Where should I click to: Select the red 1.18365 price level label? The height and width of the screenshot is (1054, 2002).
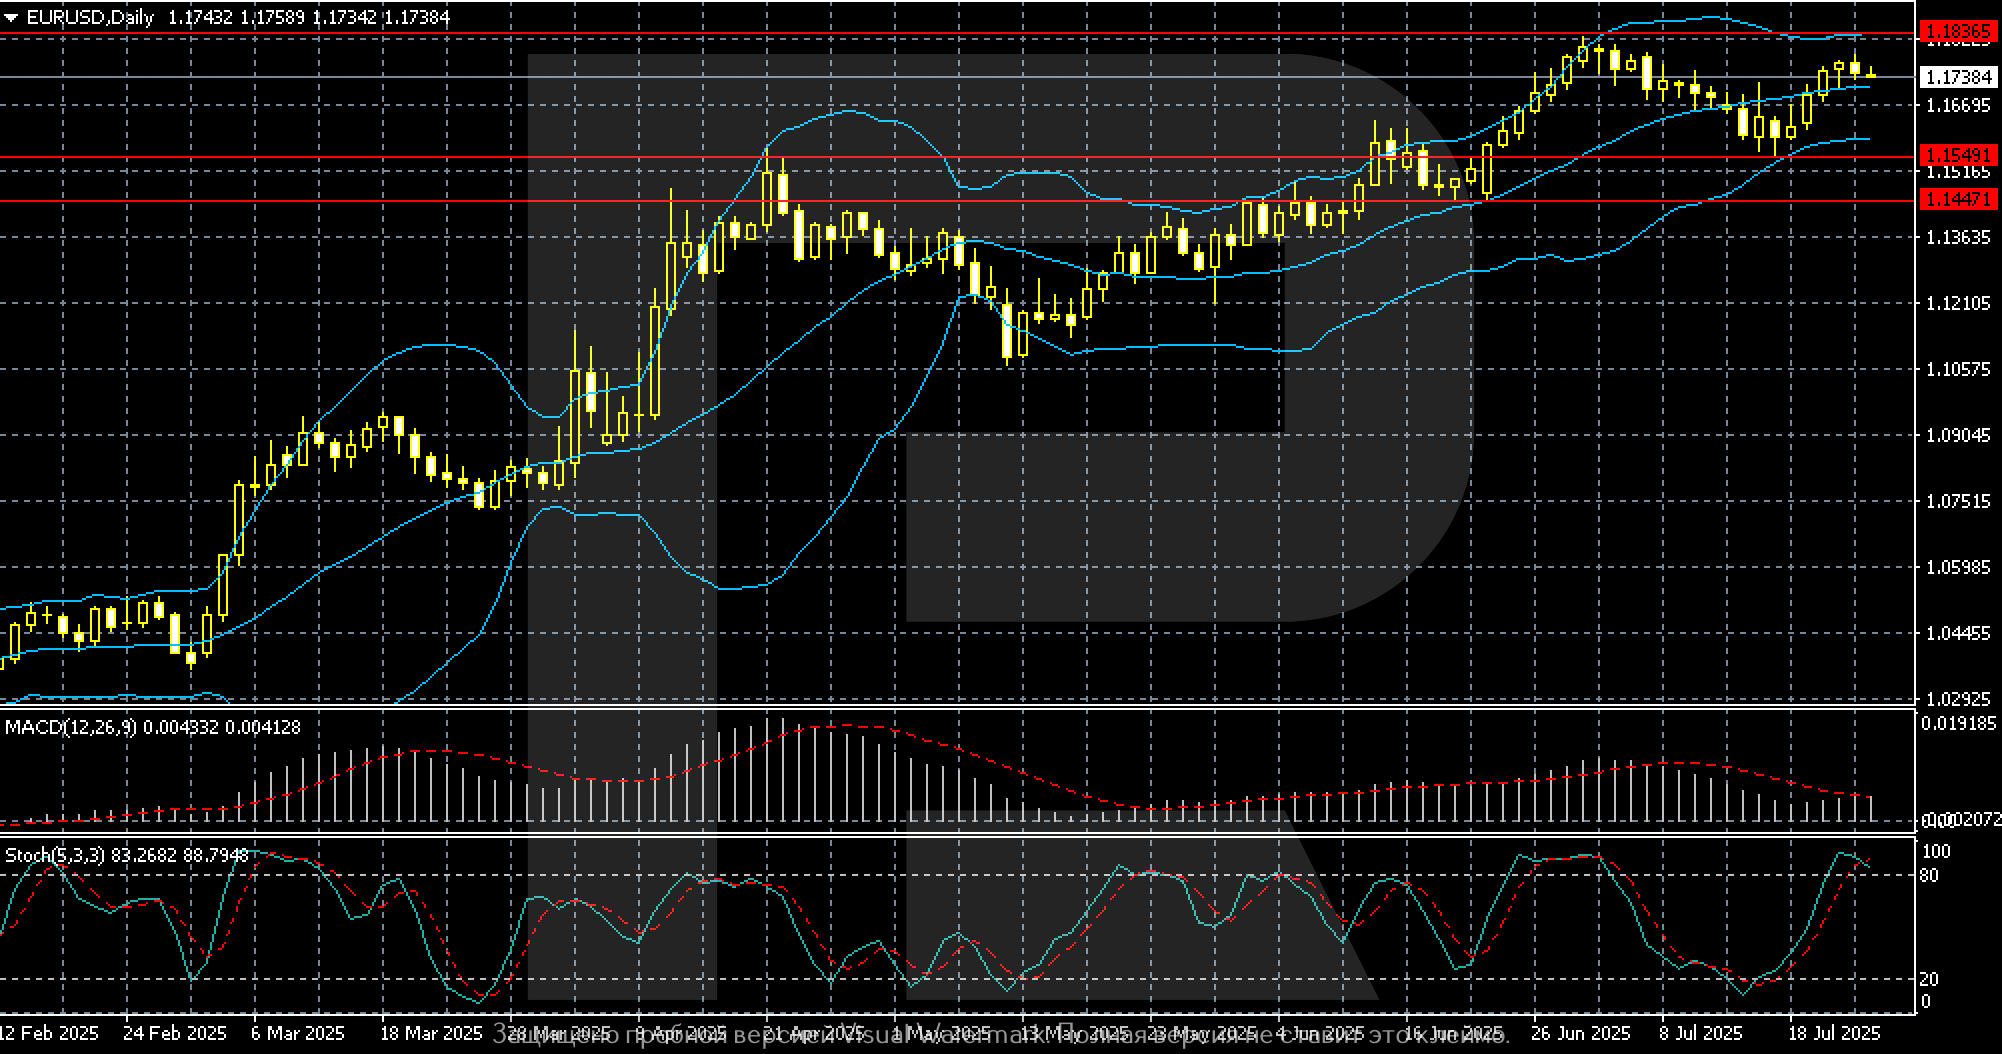pyautogui.click(x=1958, y=33)
